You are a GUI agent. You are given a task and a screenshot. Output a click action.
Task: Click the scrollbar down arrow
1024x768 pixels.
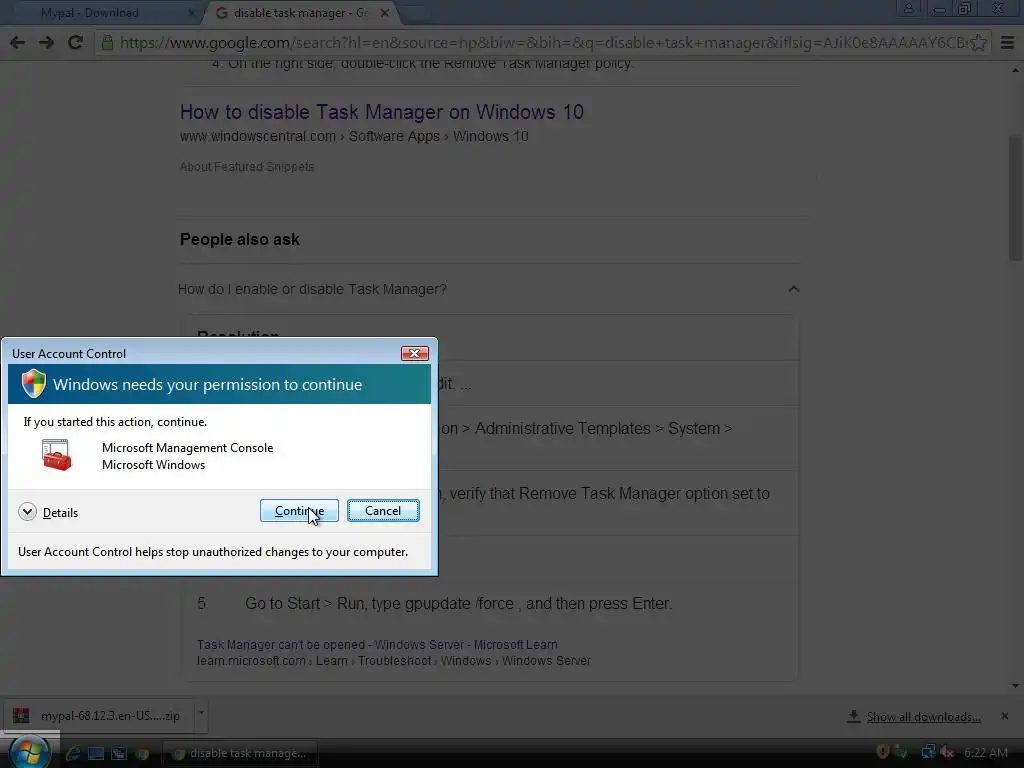[1015, 686]
